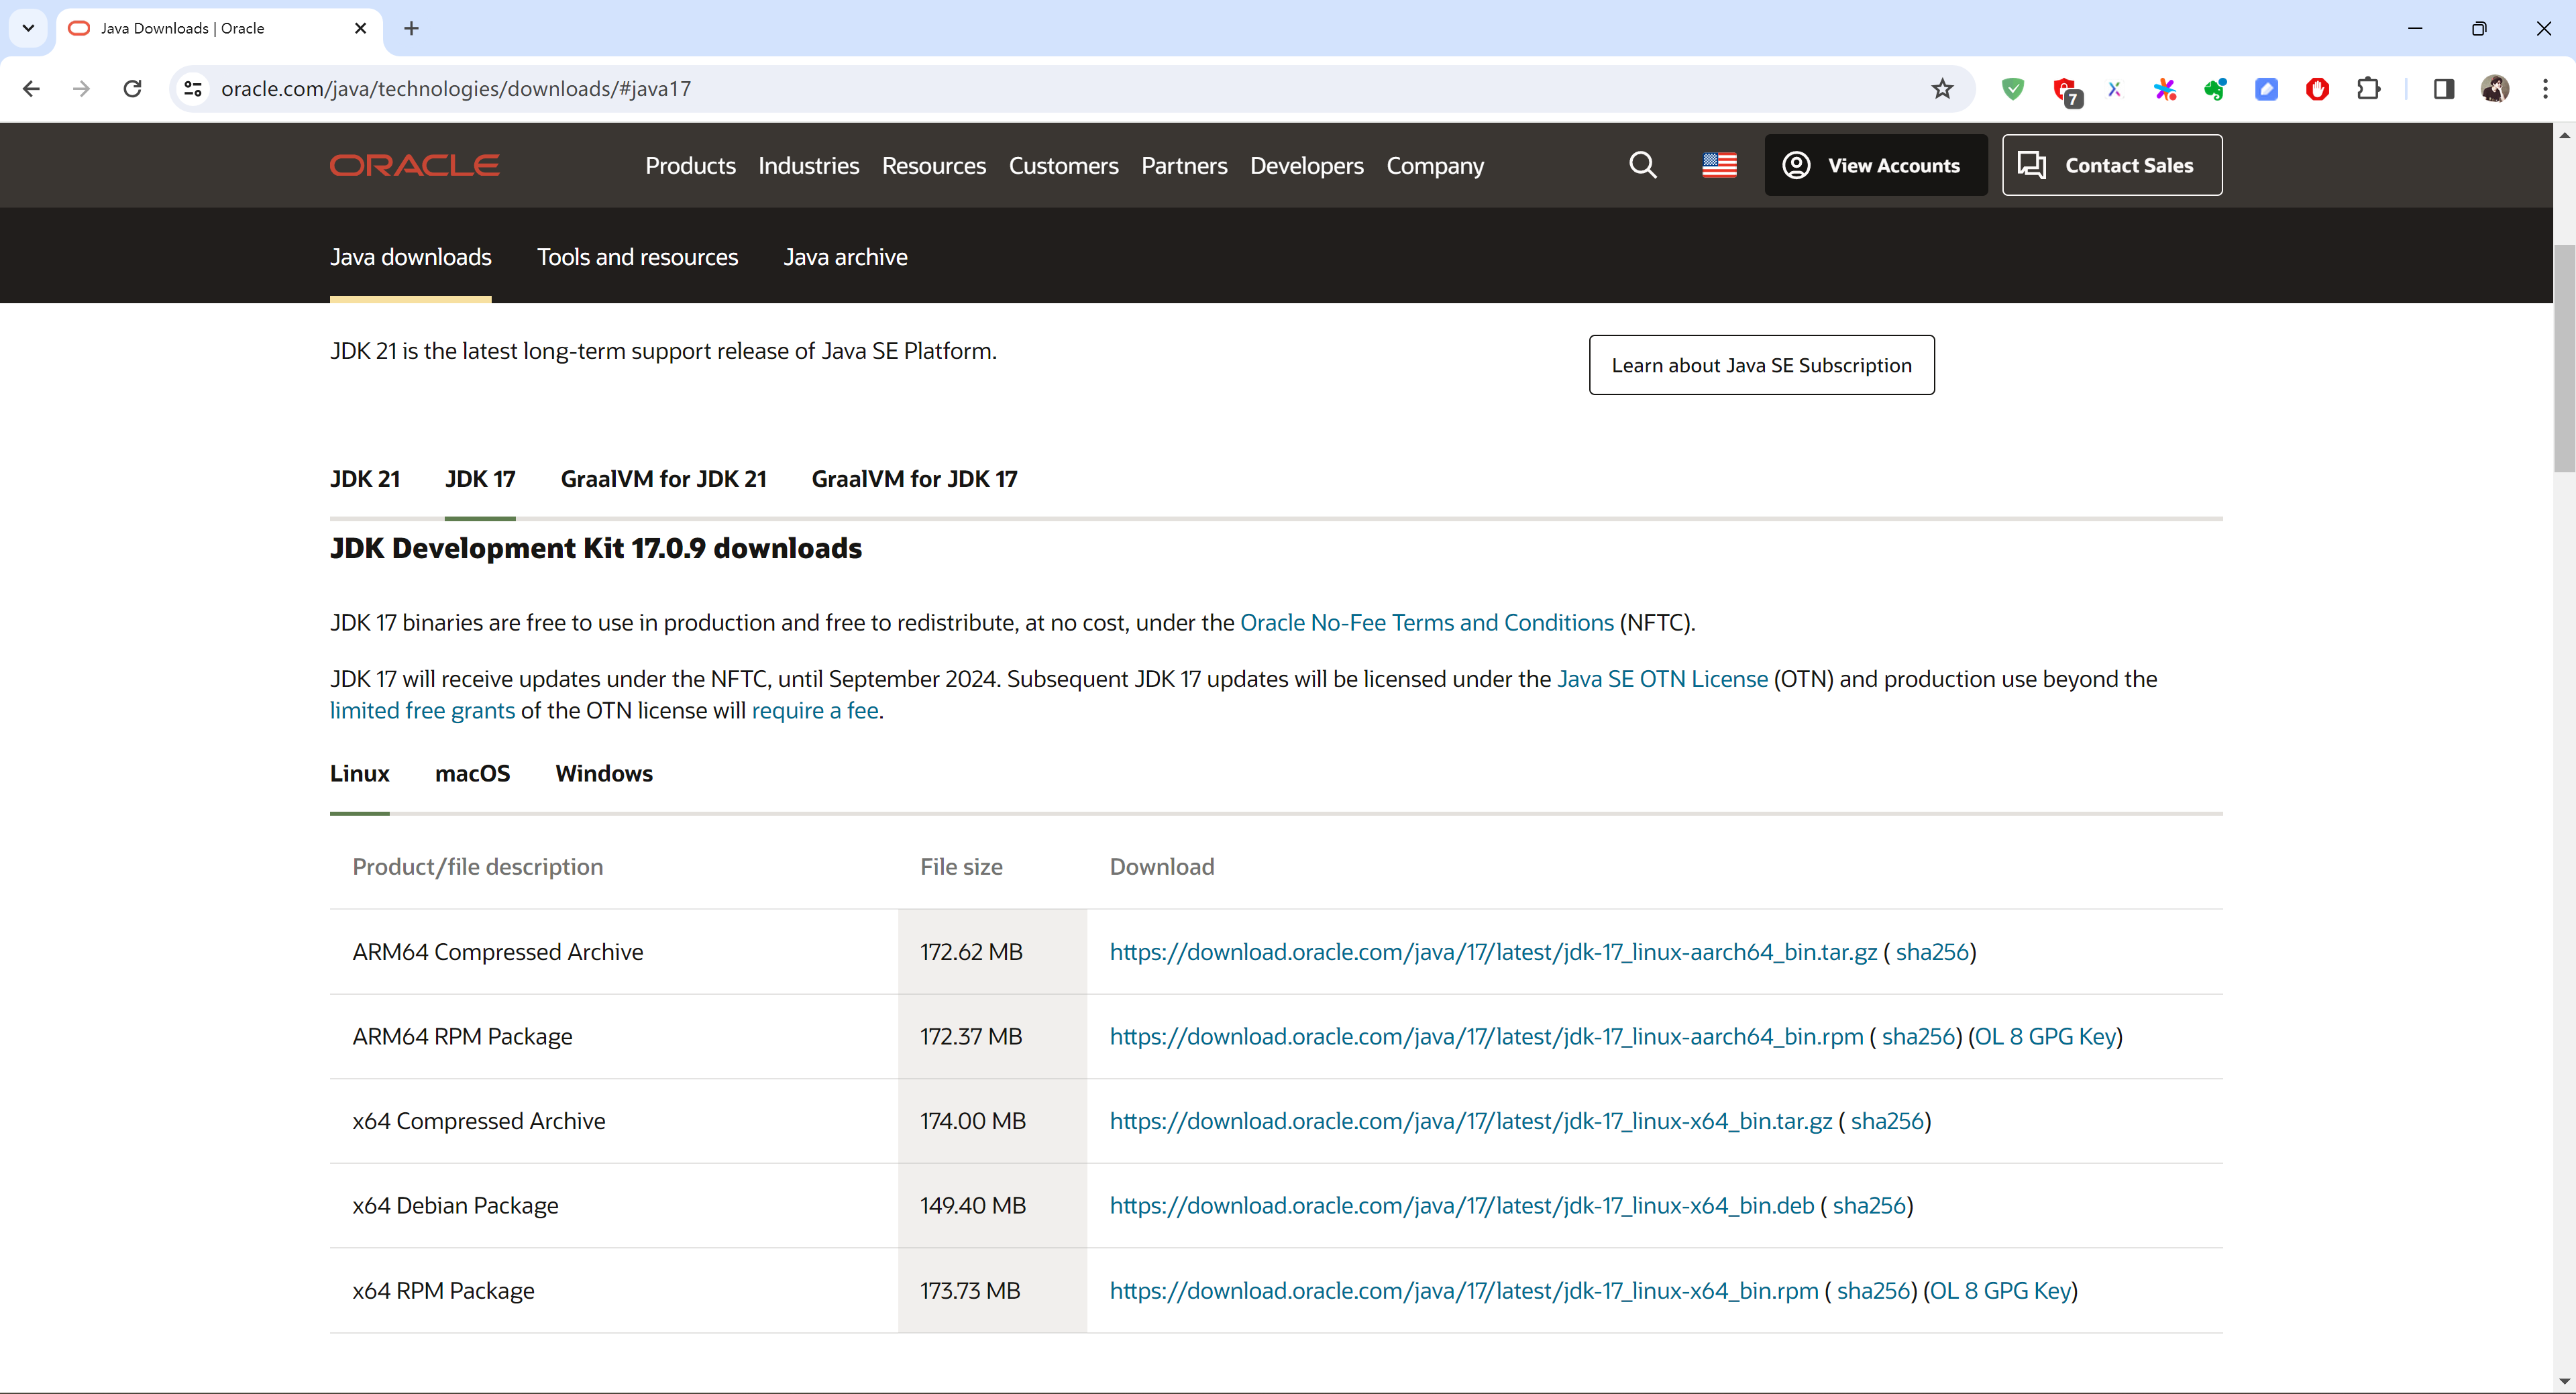This screenshot has width=2576, height=1394.
Task: Open a new browser tab
Action: pyautogui.click(x=411, y=28)
